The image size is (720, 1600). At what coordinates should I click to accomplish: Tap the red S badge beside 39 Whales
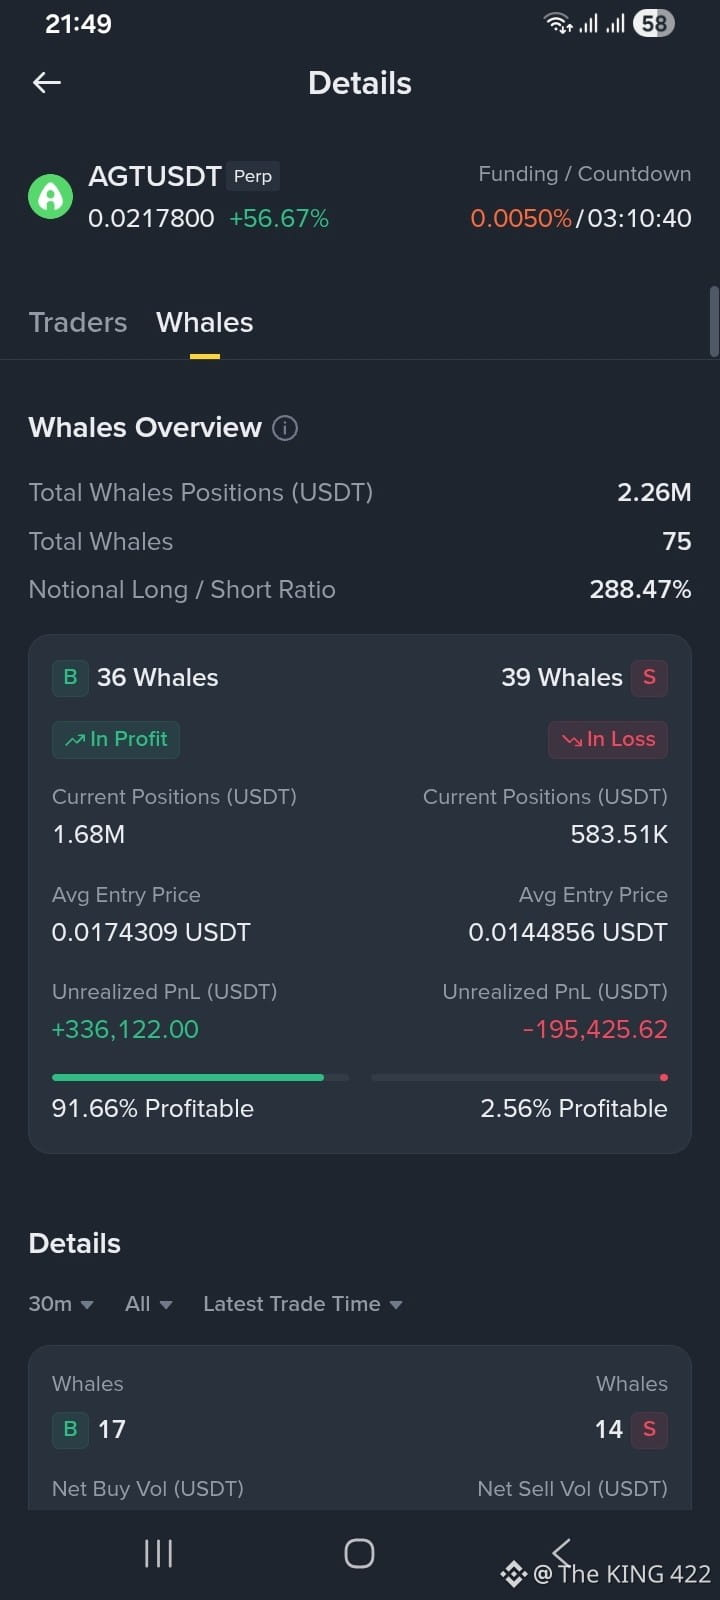tap(649, 677)
